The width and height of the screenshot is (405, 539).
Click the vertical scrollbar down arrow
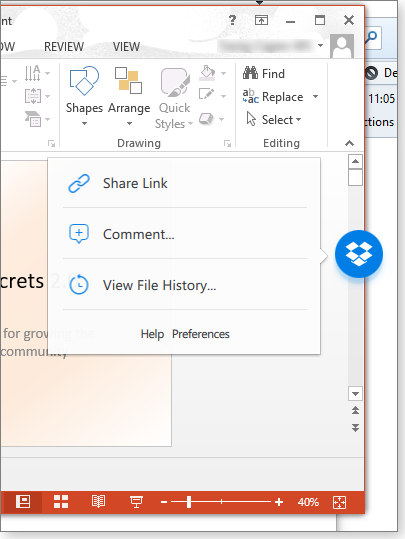tap(355, 394)
